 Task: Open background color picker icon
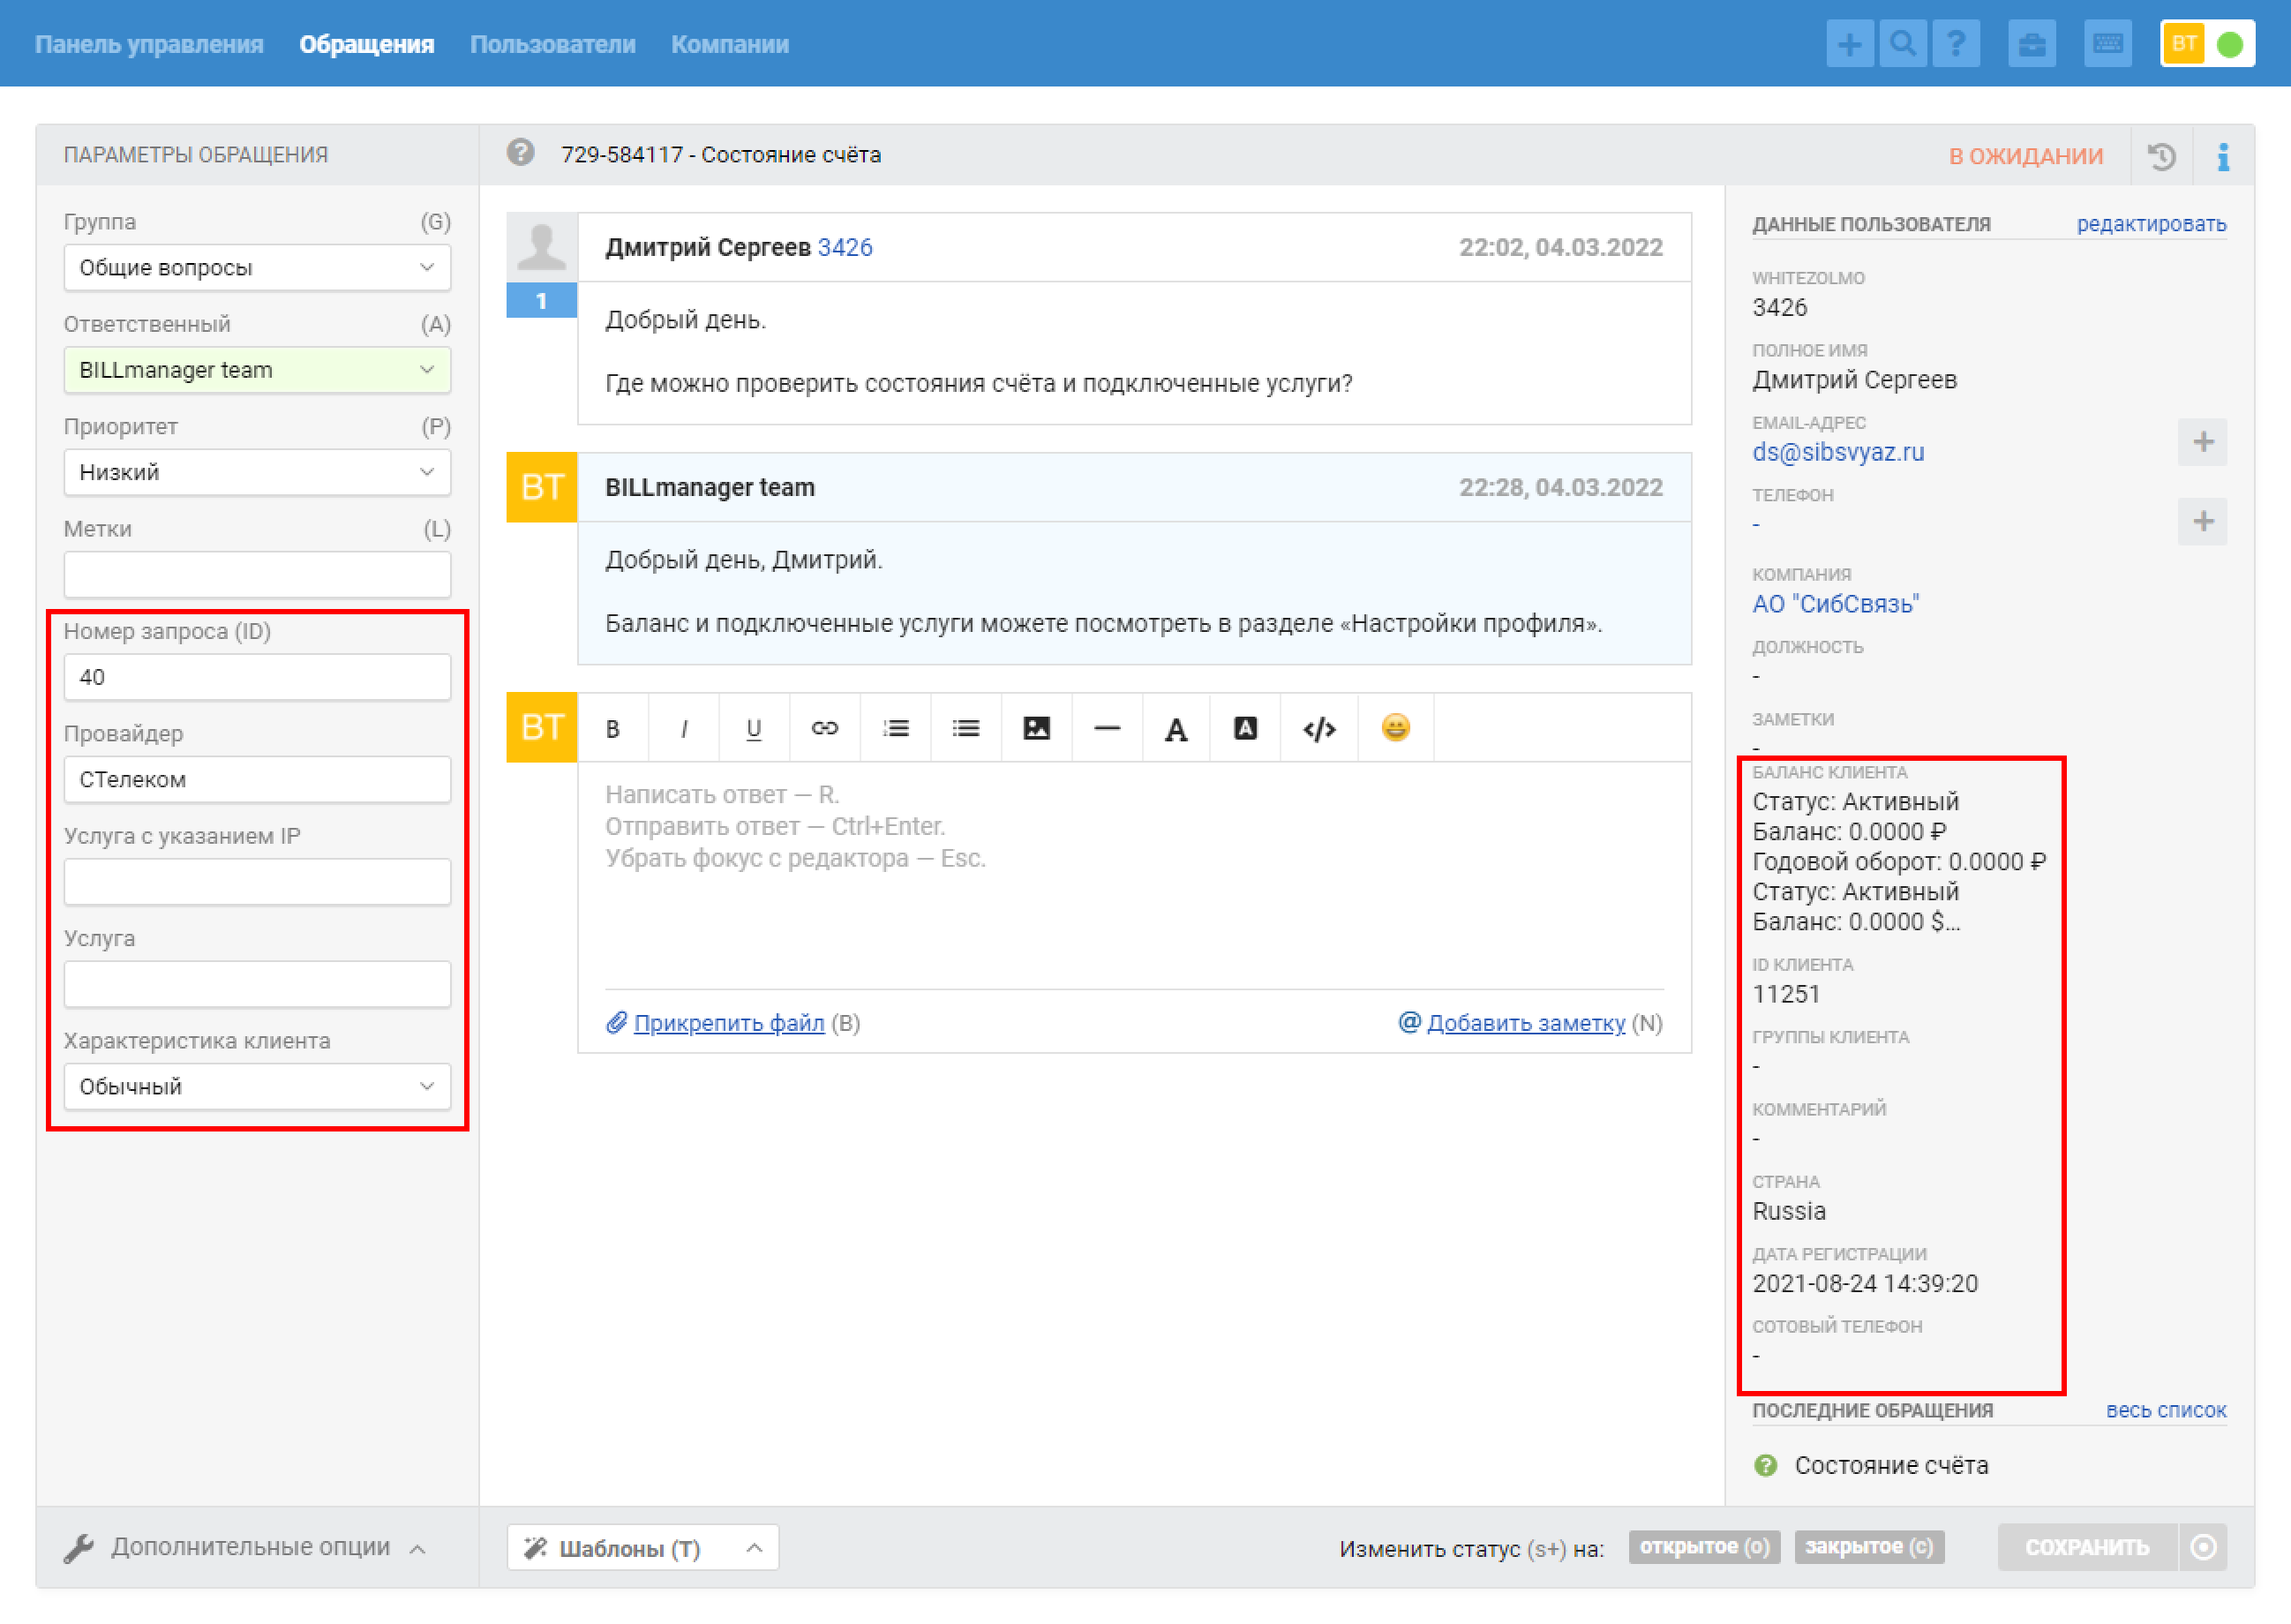pos(1245,728)
